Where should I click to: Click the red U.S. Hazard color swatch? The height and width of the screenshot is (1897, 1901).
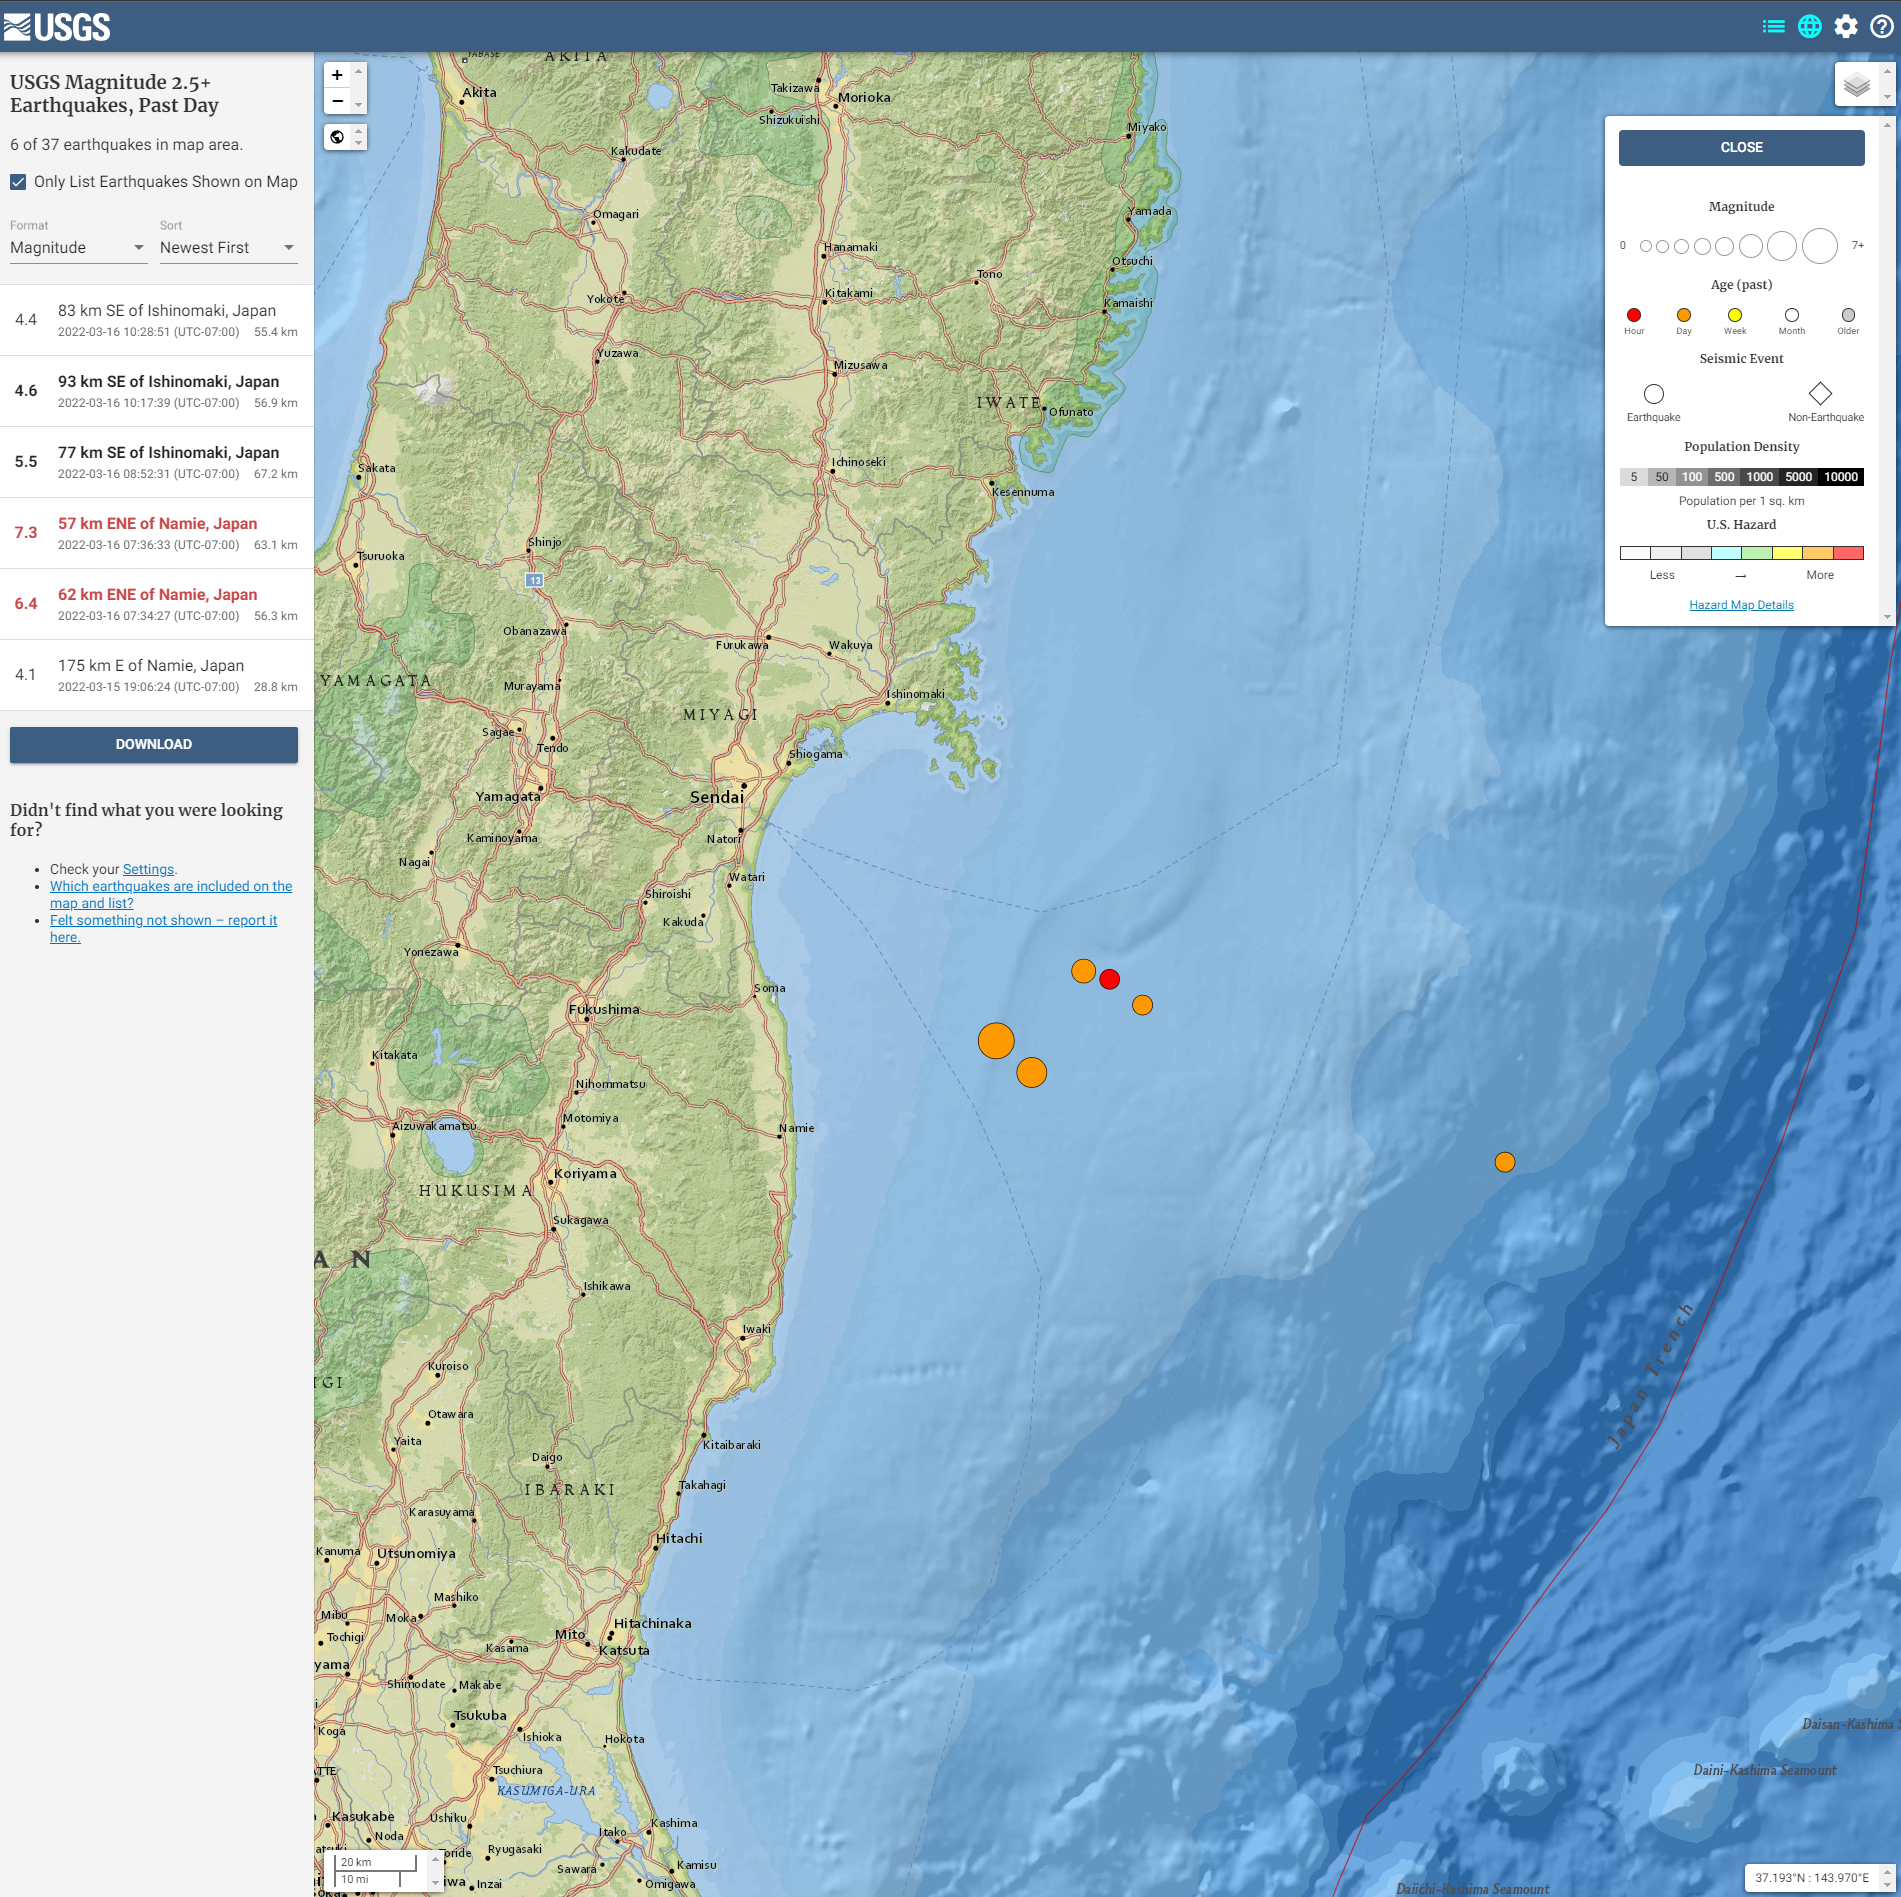click(1848, 553)
